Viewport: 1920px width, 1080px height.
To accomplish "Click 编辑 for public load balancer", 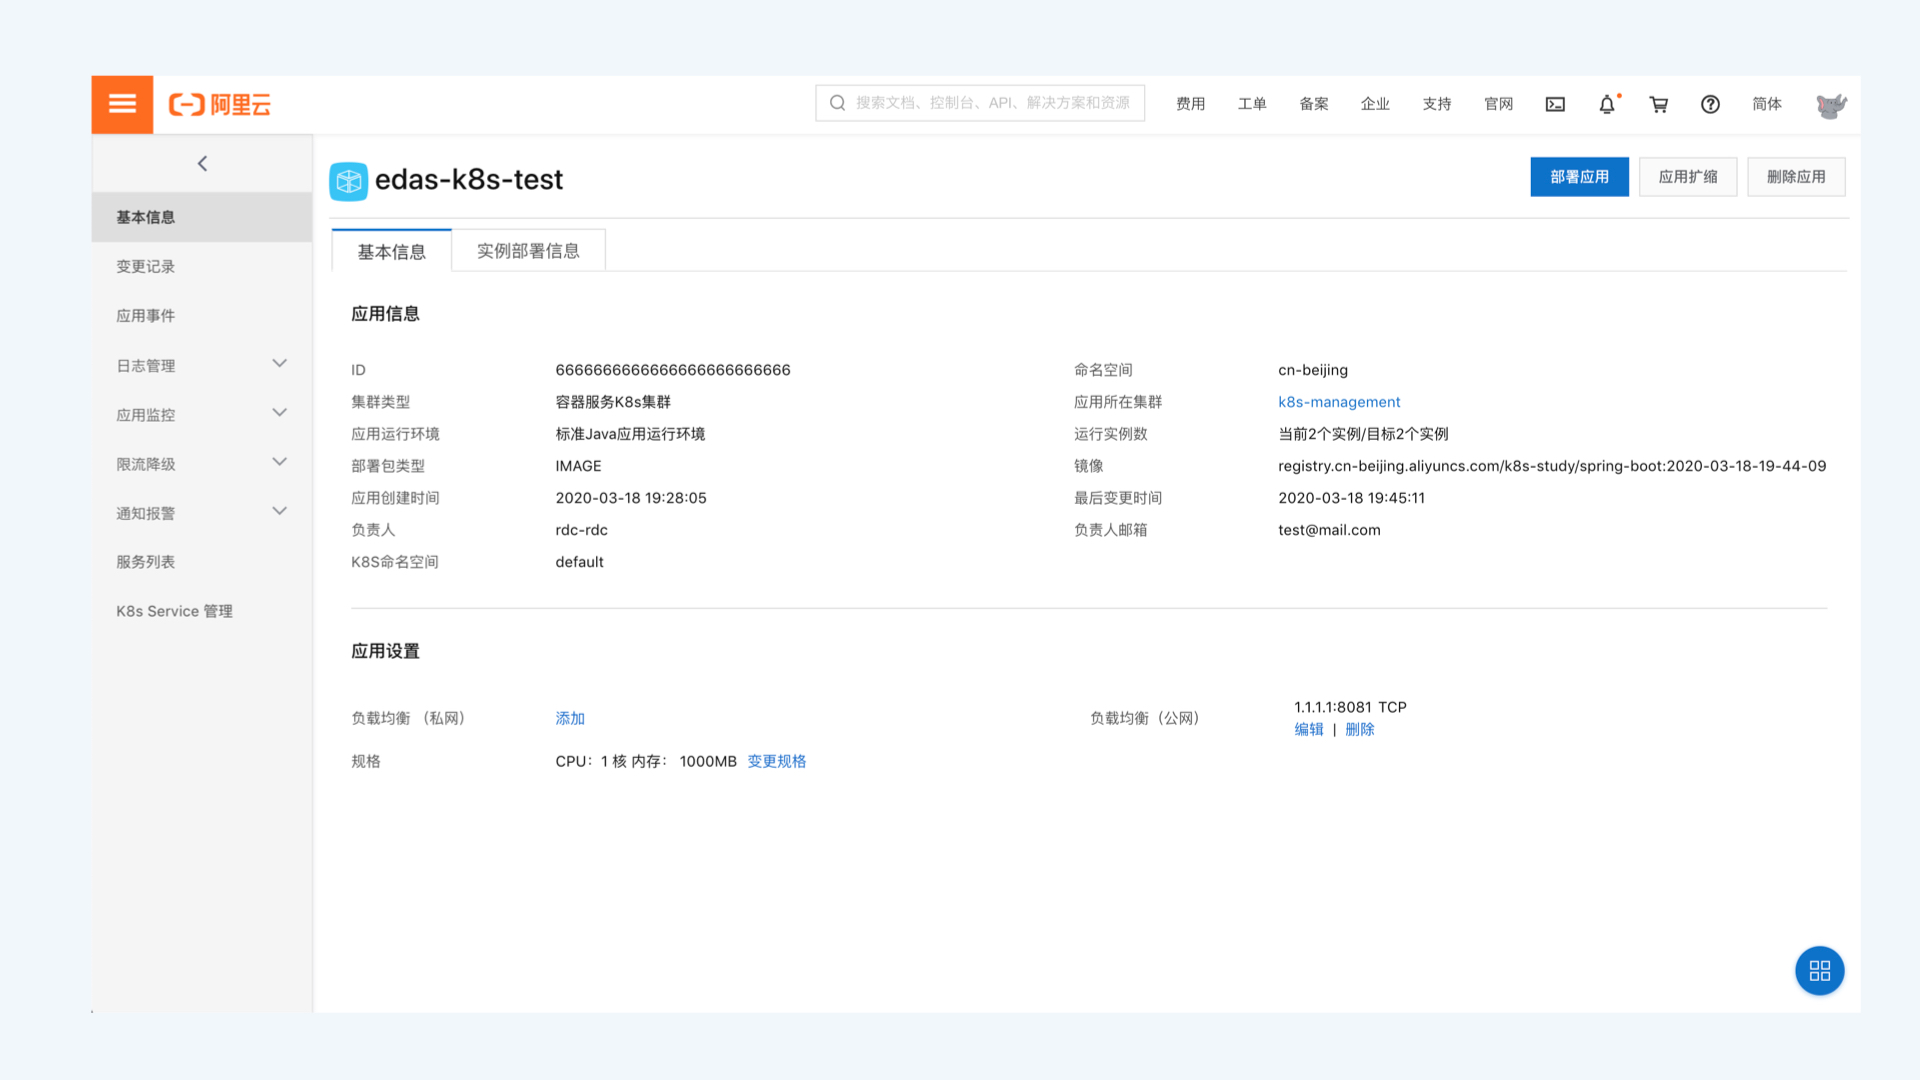I will [1309, 729].
